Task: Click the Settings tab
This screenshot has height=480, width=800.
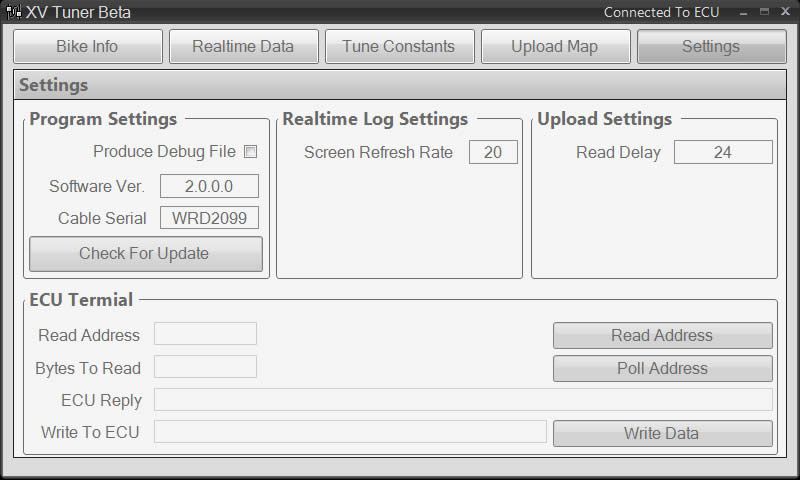Action: 711,47
